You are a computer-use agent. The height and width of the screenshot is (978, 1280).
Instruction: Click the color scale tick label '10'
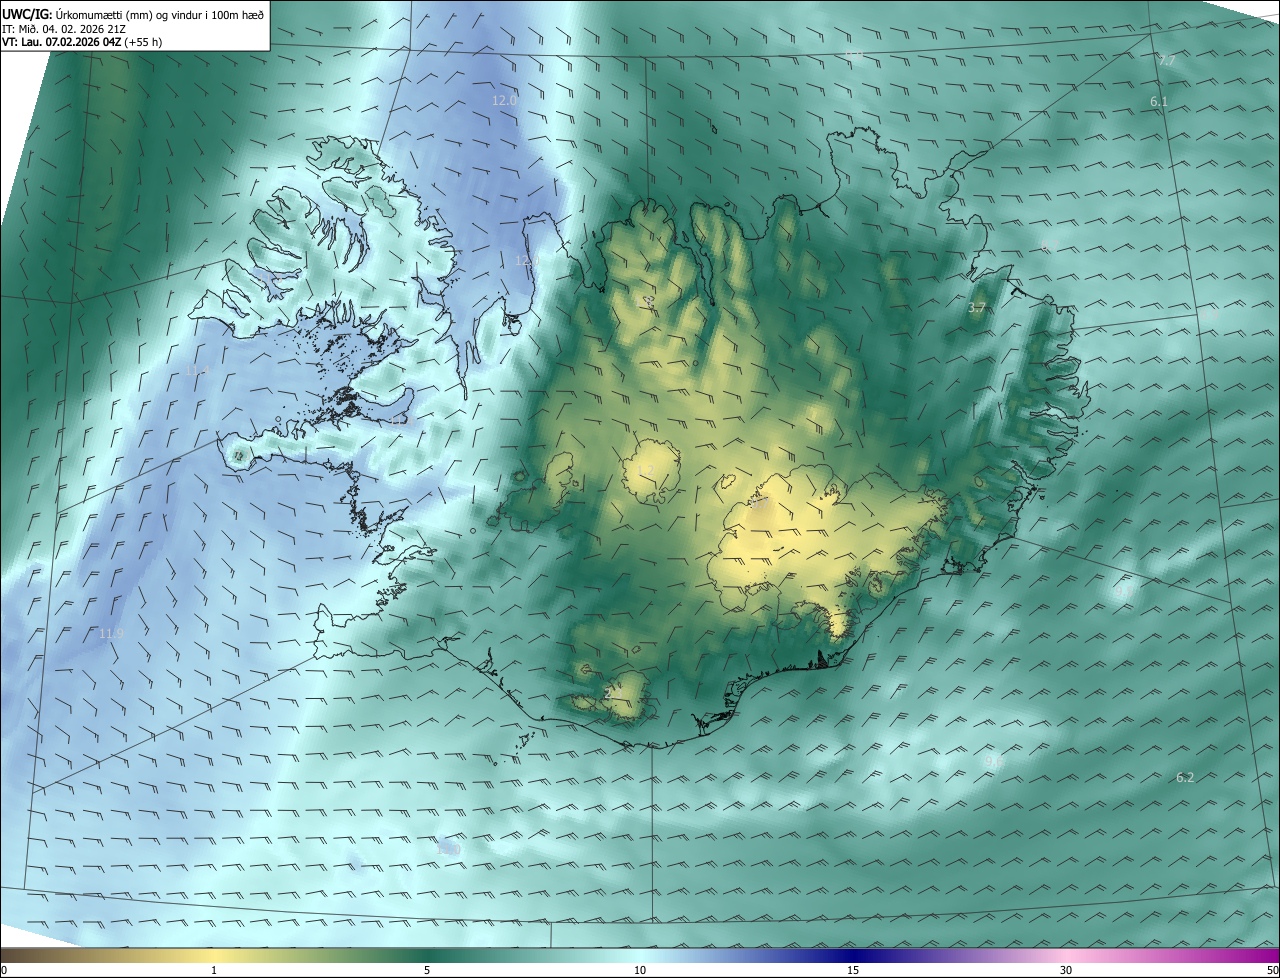click(x=640, y=970)
